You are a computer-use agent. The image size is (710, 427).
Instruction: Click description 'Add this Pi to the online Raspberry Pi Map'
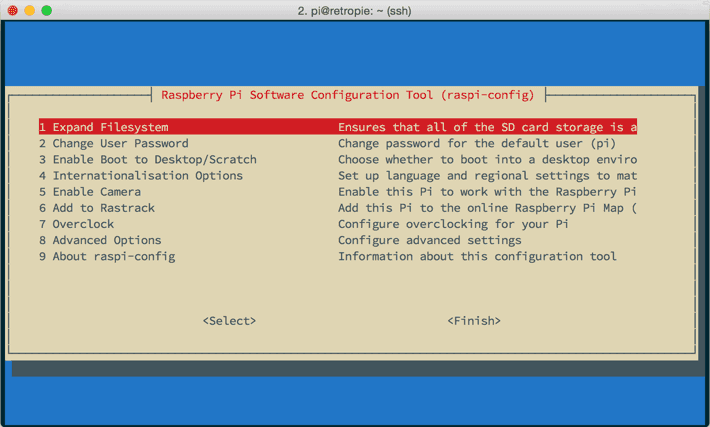click(481, 208)
